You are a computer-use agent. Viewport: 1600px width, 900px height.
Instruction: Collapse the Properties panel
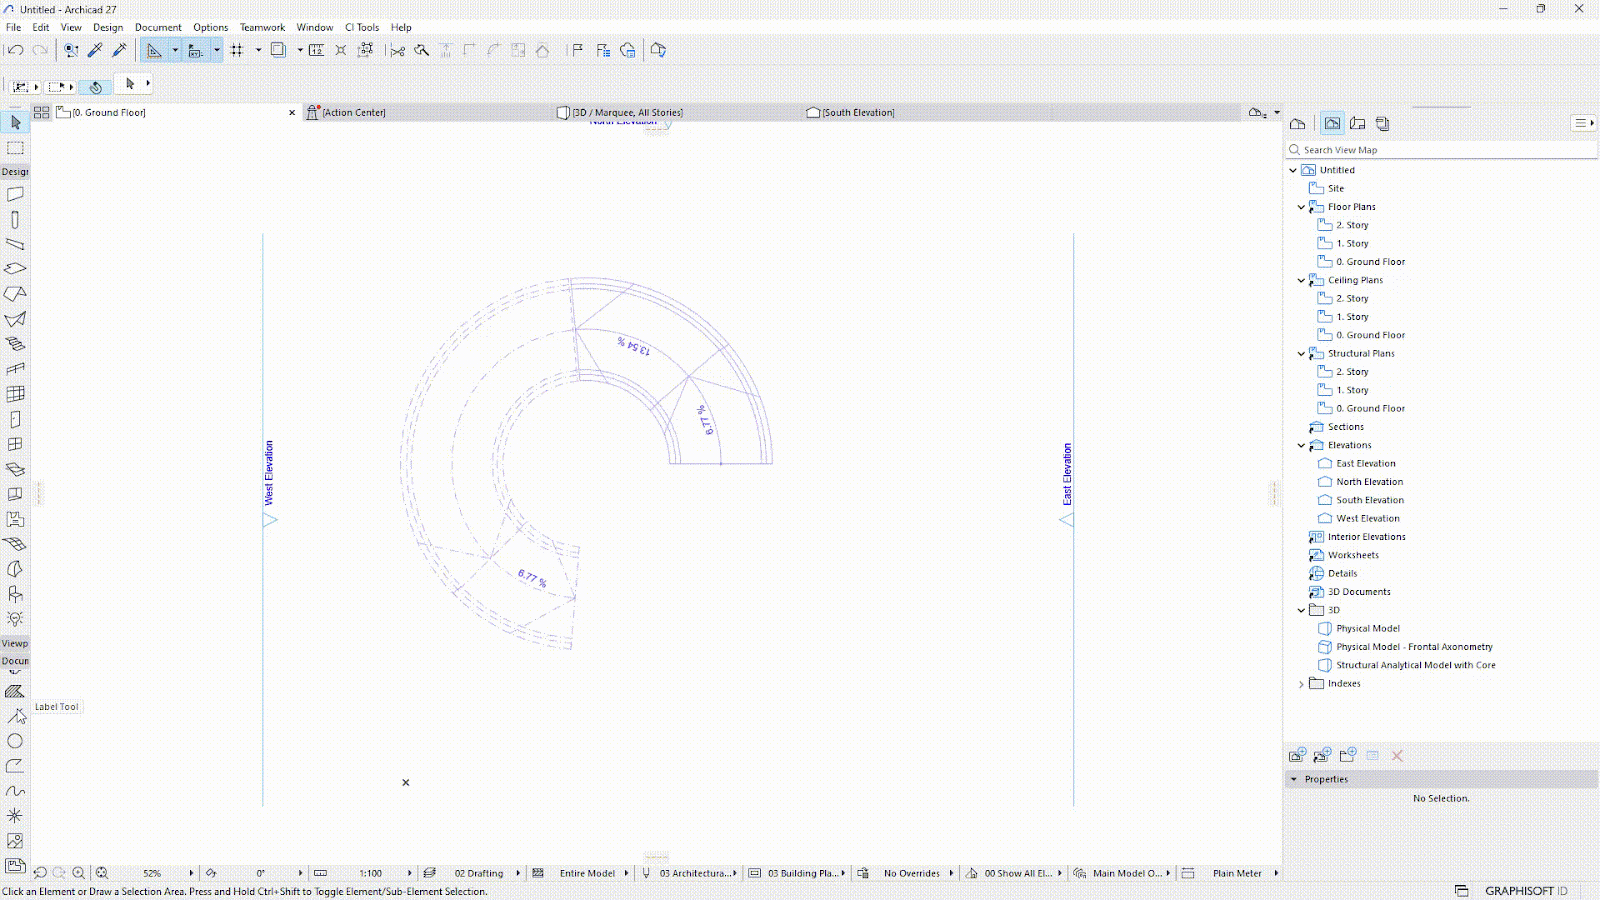click(x=1294, y=779)
